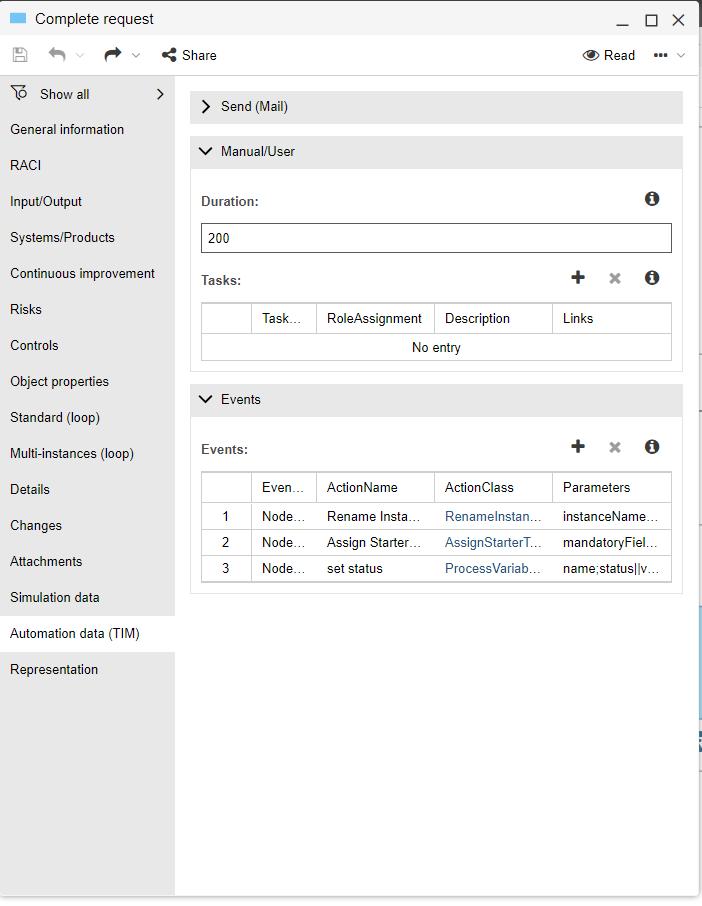702x906 pixels.
Task: Click Show all in sidebar
Action: 65,94
